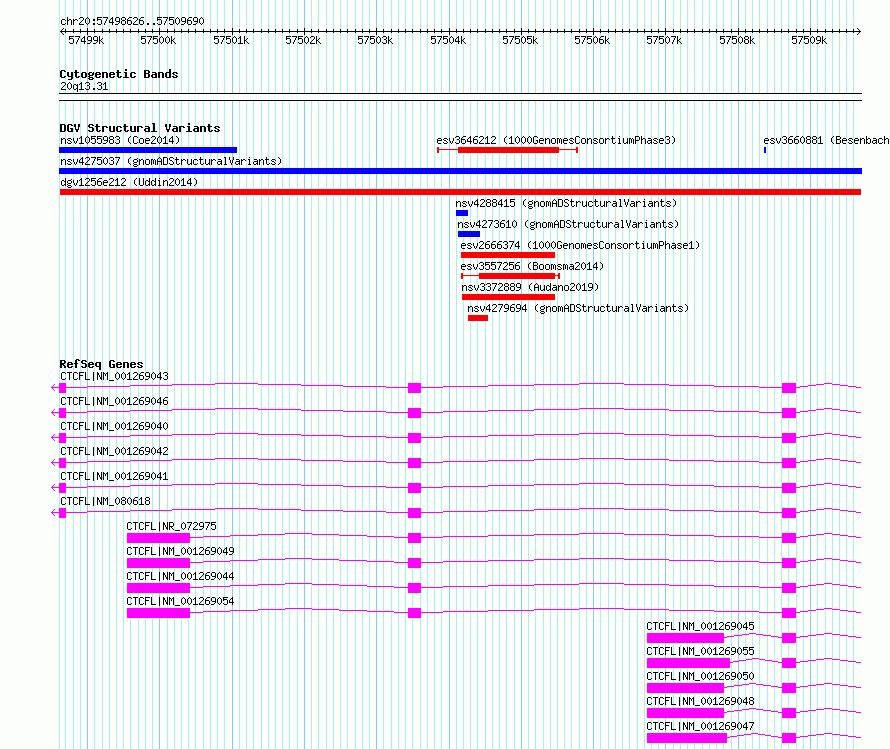Select the red esv3646212 variant bar
This screenshot has height=749, width=890.
pos(508,150)
